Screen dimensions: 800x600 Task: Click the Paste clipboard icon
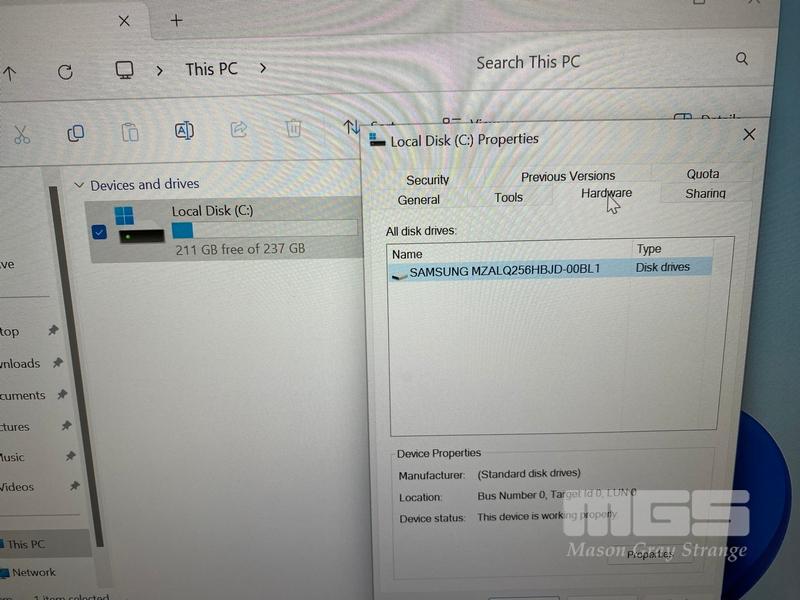point(129,132)
